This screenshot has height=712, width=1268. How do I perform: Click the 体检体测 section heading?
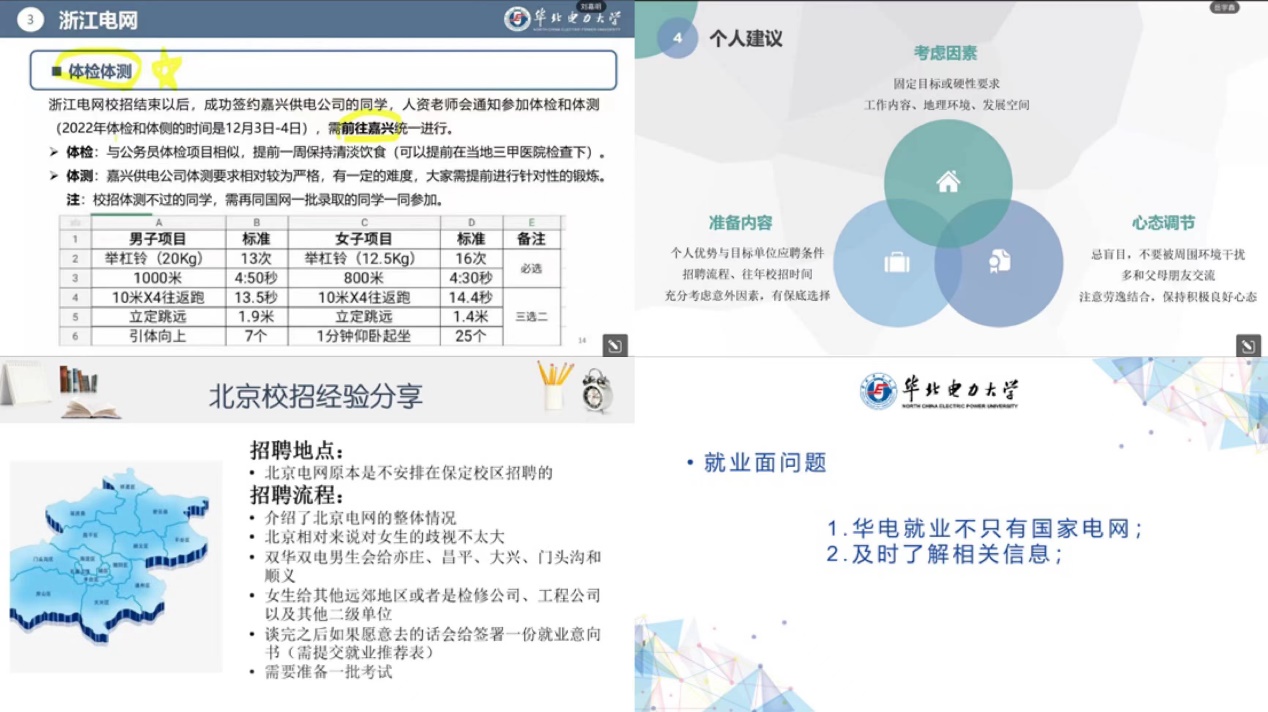(x=100, y=71)
